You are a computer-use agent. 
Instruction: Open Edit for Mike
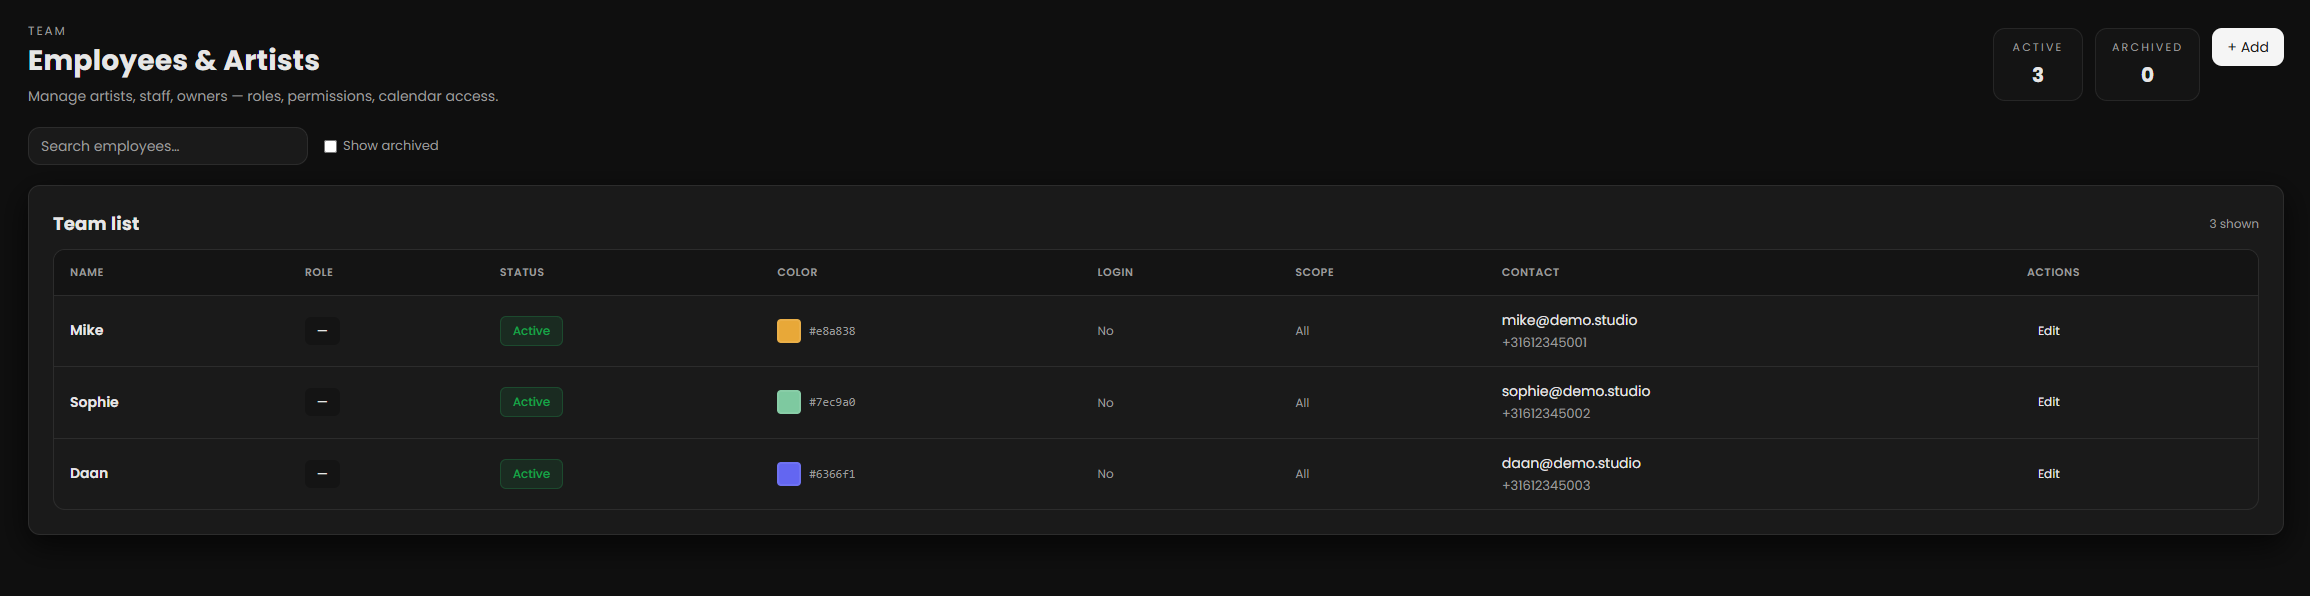(x=2048, y=331)
